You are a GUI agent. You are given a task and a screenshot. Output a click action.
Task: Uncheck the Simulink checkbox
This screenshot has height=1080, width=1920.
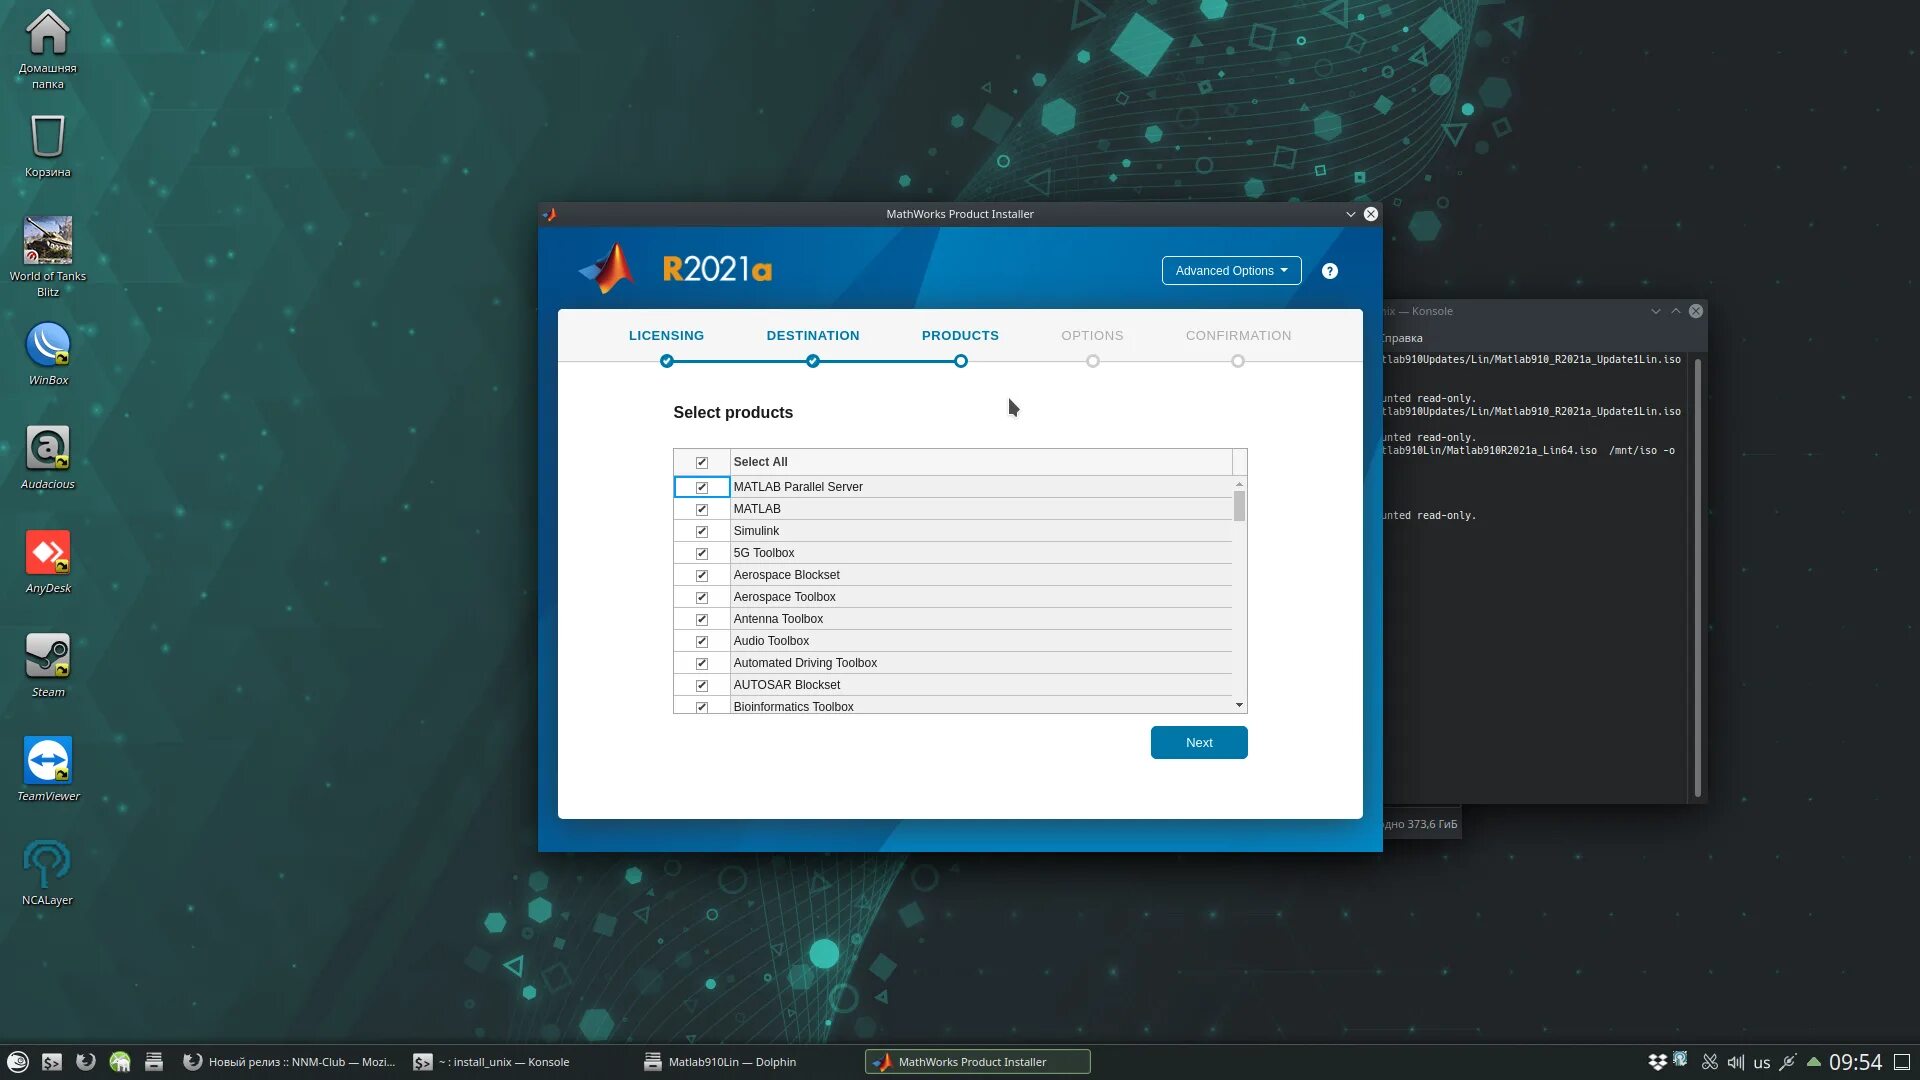point(702,531)
